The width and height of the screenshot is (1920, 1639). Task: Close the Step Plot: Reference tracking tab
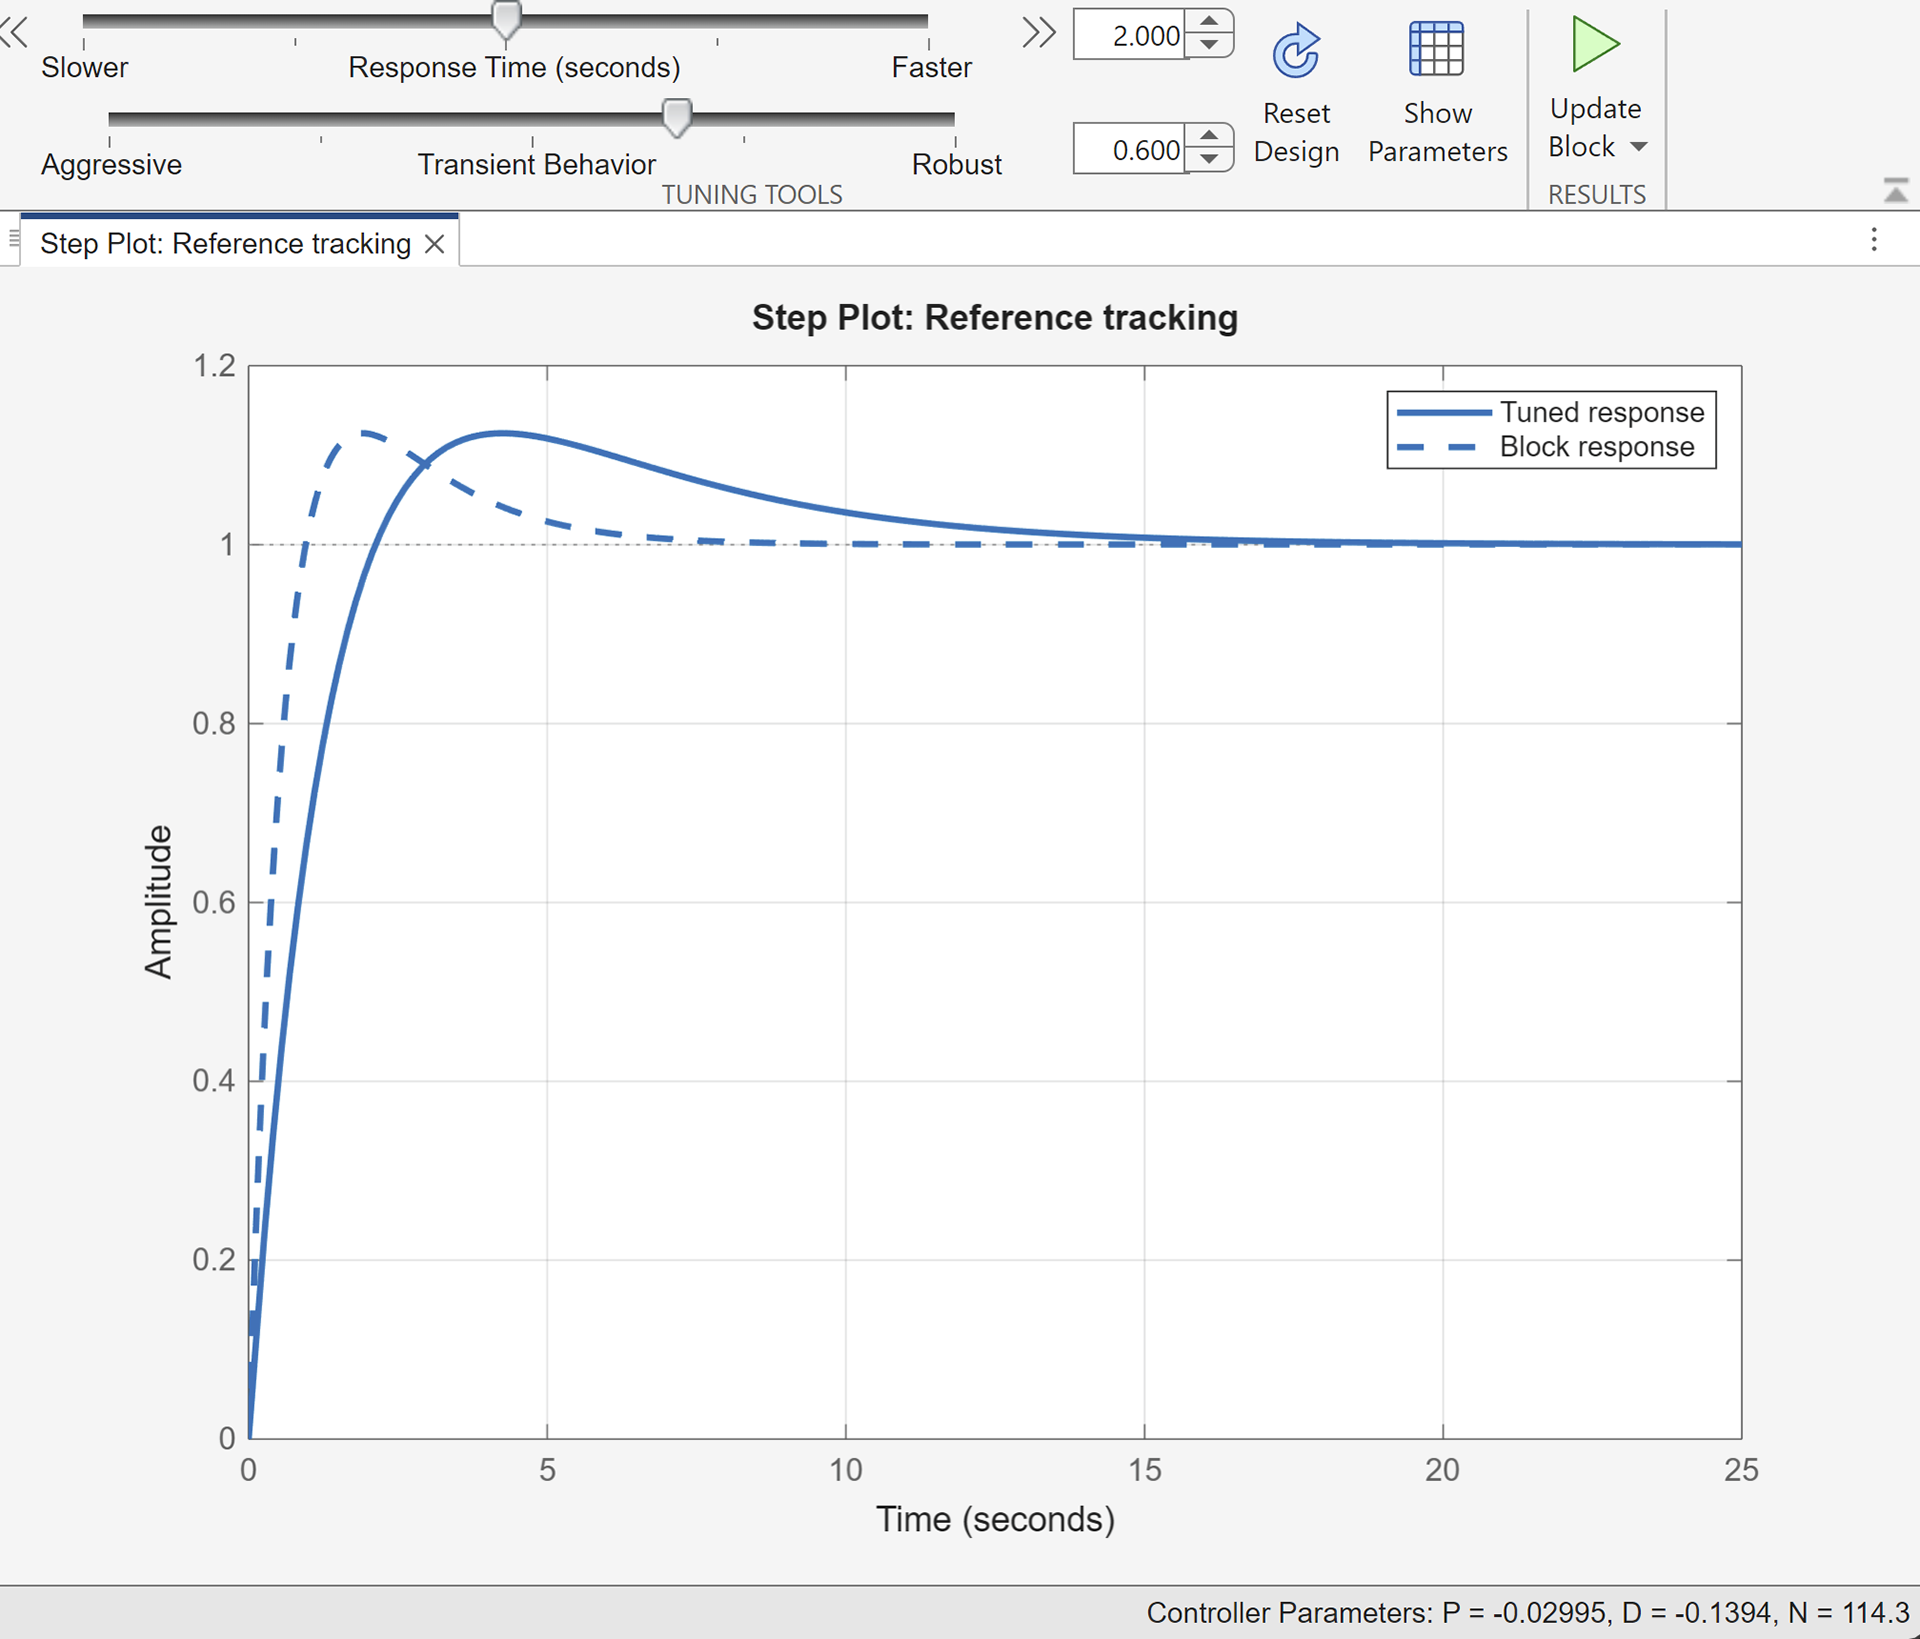(x=434, y=244)
